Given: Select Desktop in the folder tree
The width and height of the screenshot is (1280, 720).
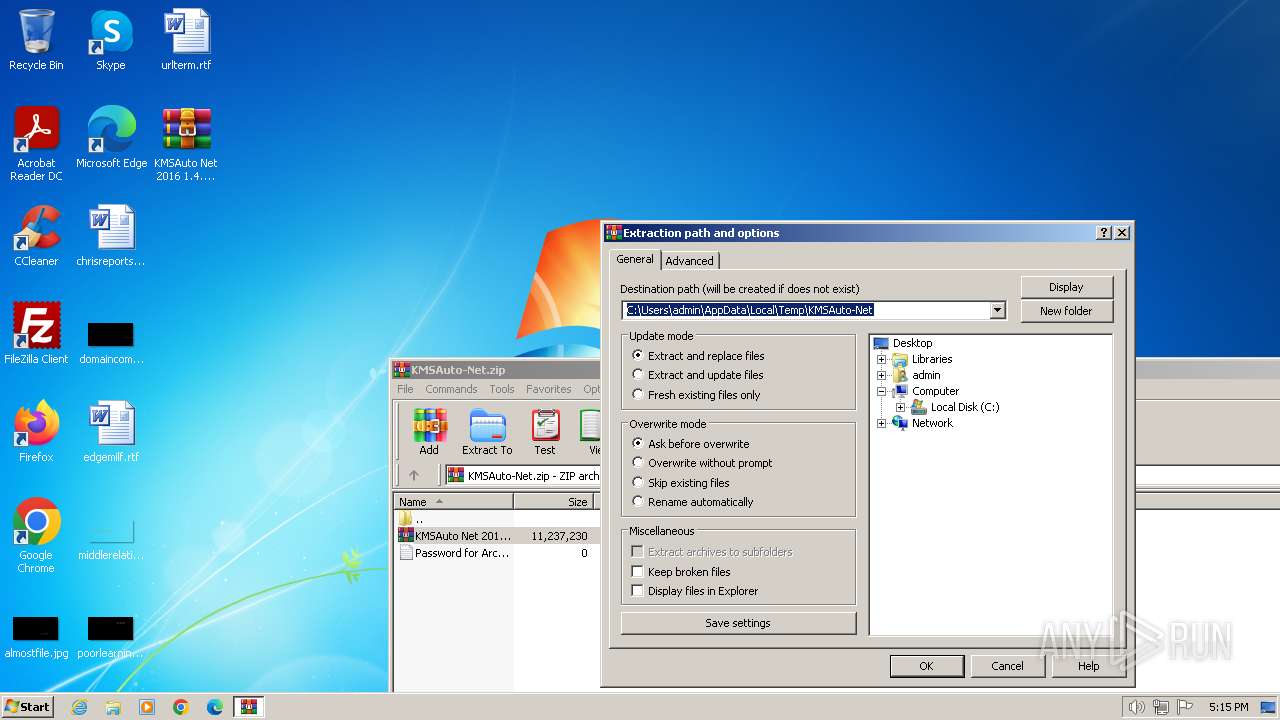Looking at the screenshot, I should (912, 343).
